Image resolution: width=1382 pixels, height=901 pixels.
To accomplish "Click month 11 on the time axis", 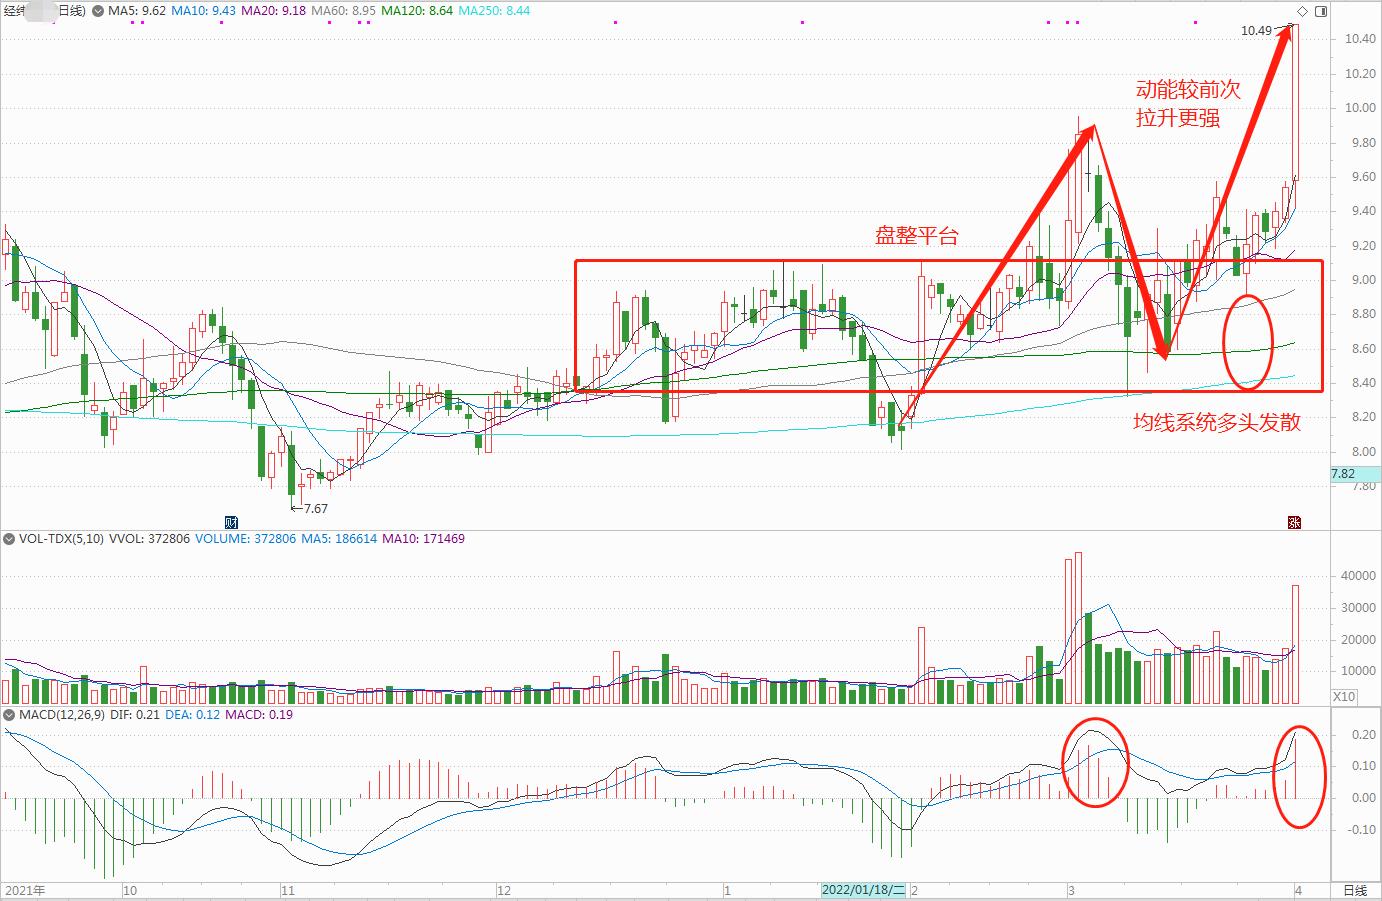I will (288, 890).
